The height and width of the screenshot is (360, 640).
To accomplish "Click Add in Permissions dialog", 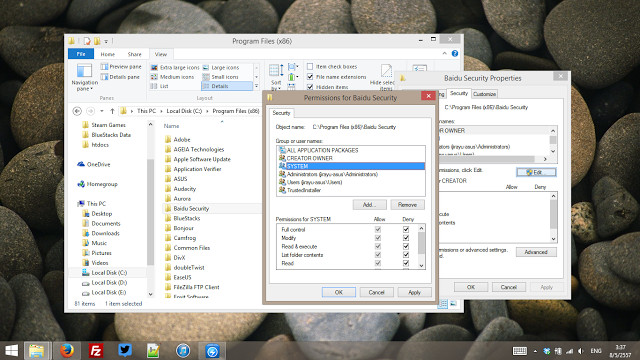I will [x=369, y=204].
